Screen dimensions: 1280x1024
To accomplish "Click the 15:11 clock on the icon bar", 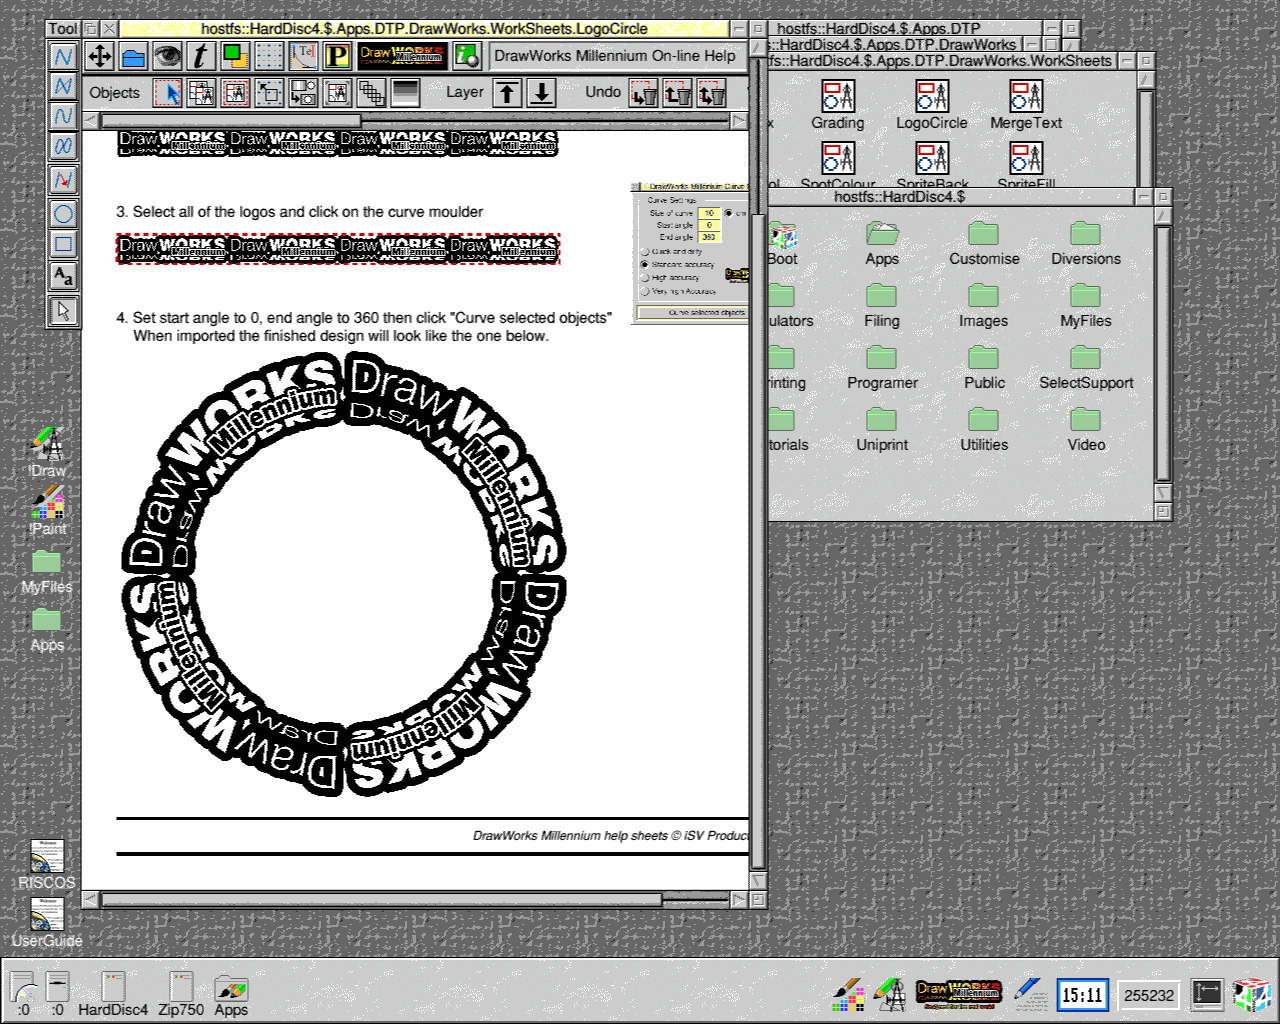I will coord(1082,994).
